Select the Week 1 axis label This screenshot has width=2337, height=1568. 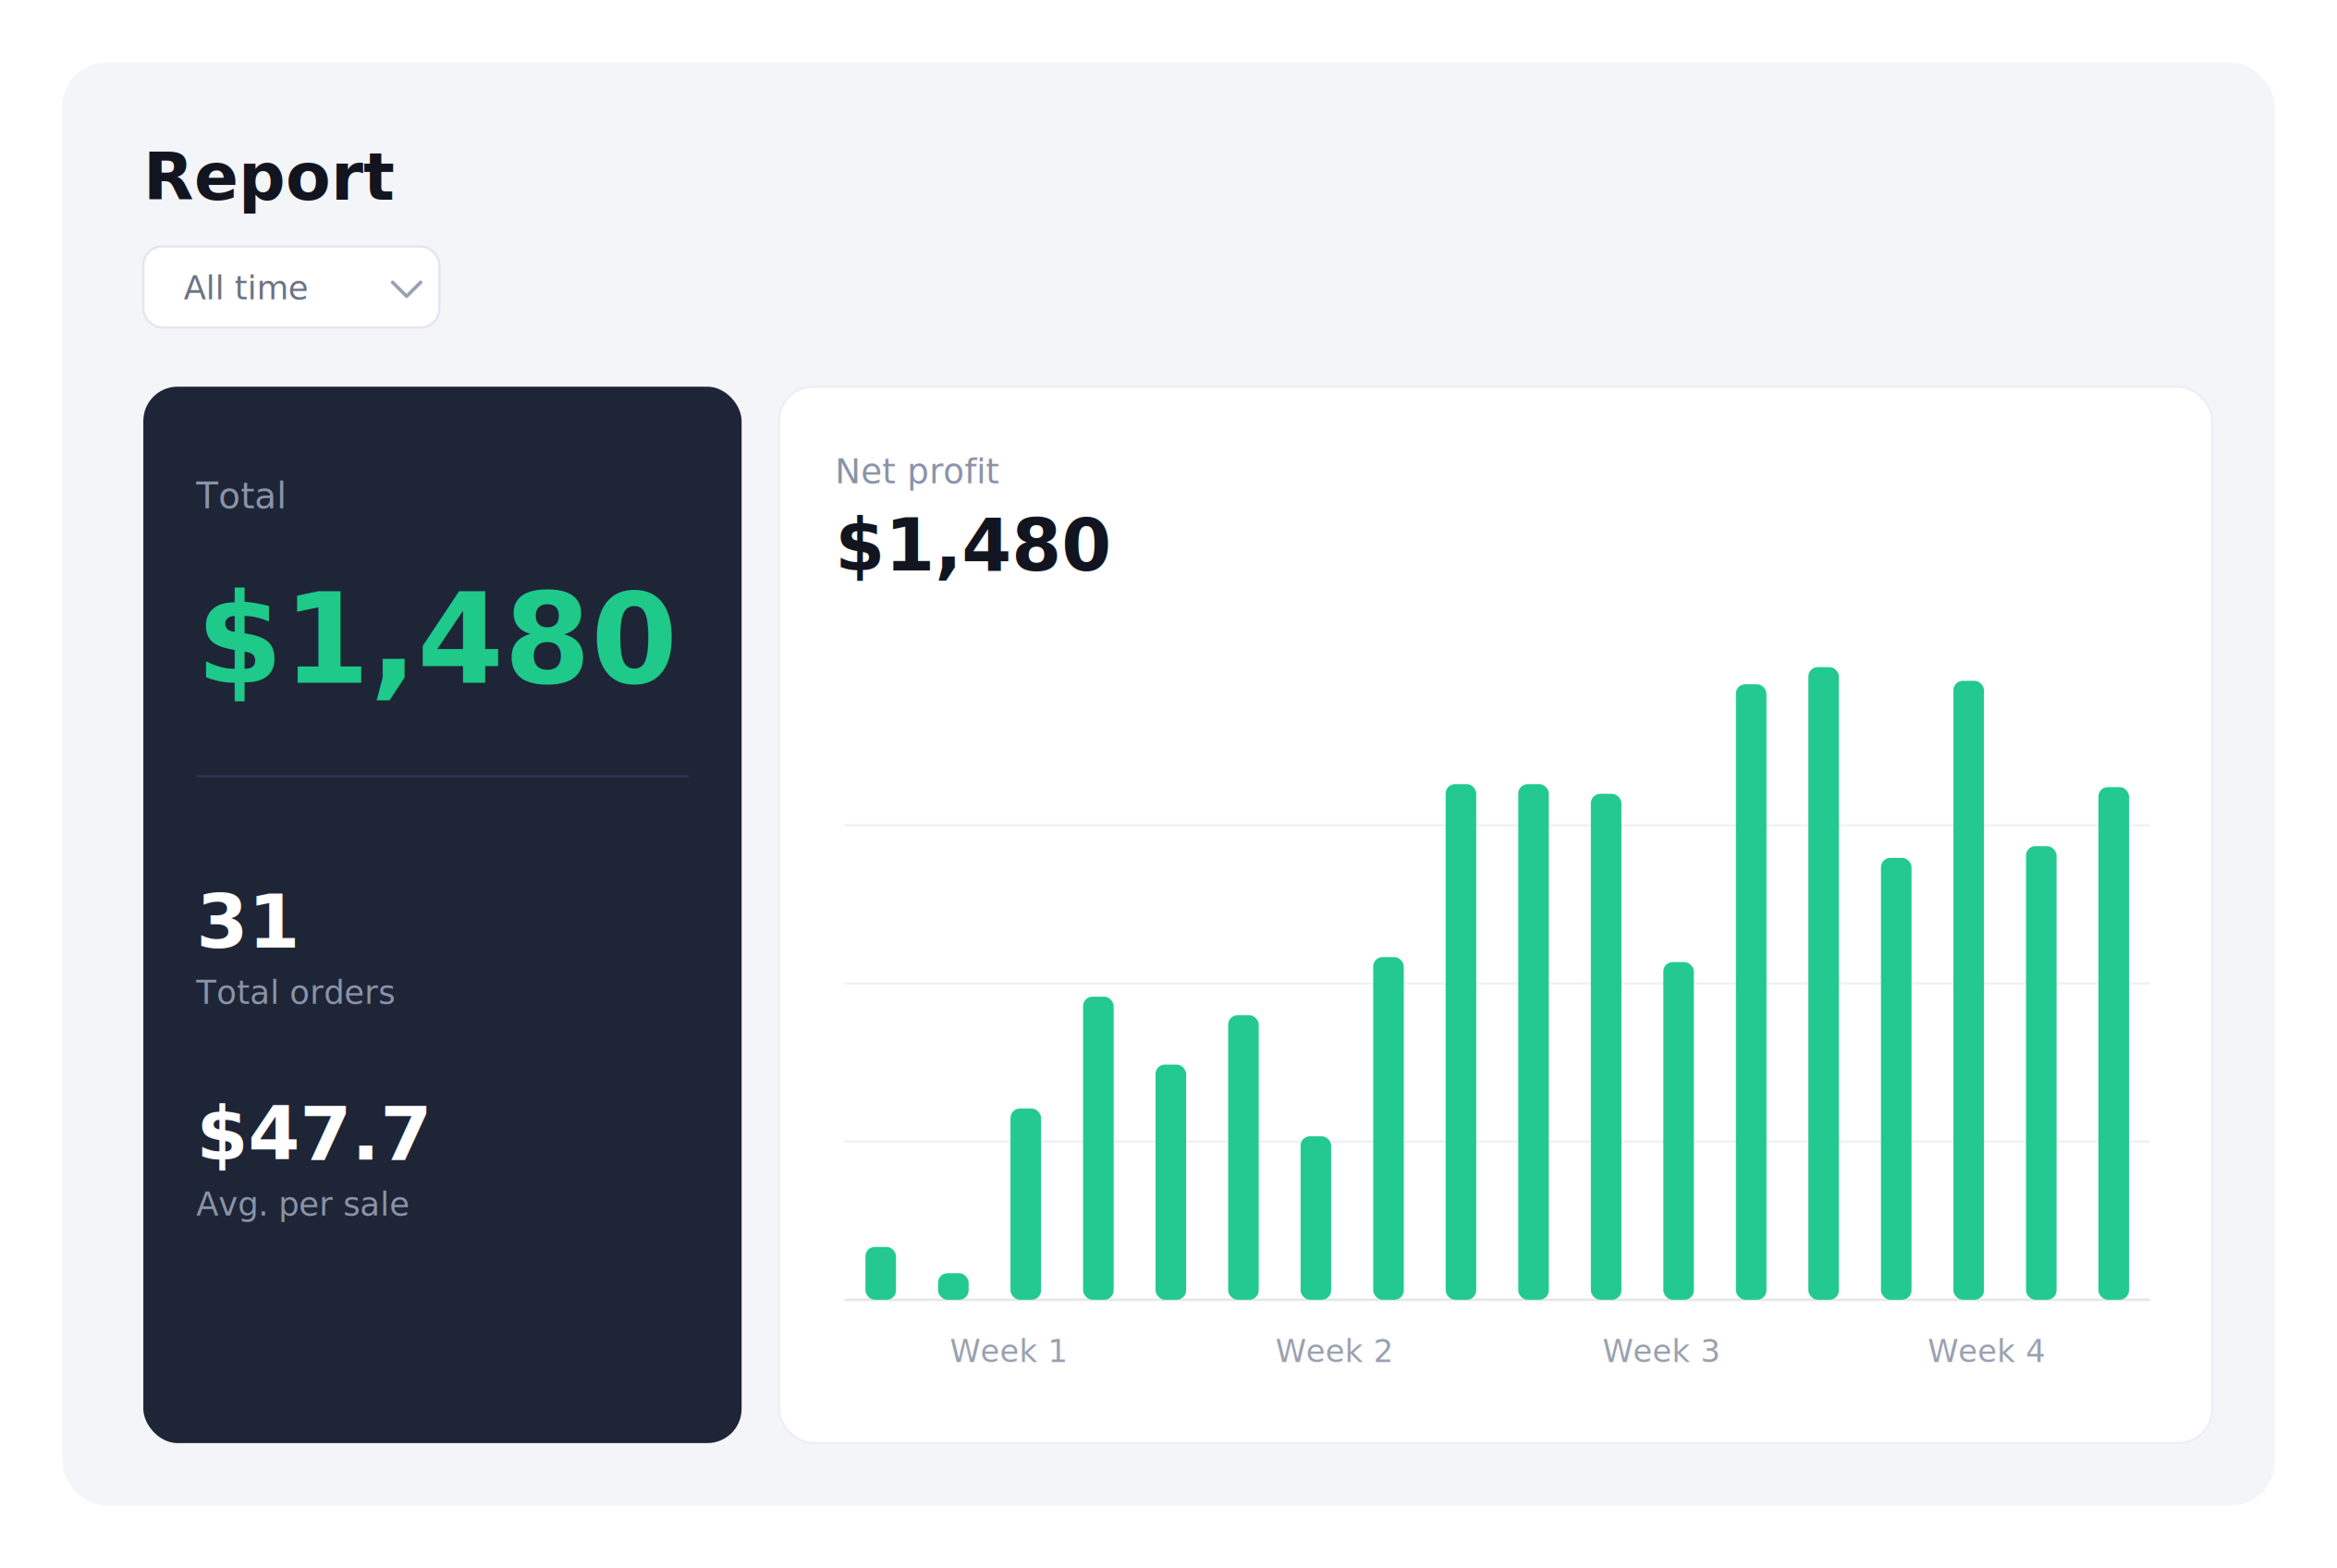click(1008, 1351)
